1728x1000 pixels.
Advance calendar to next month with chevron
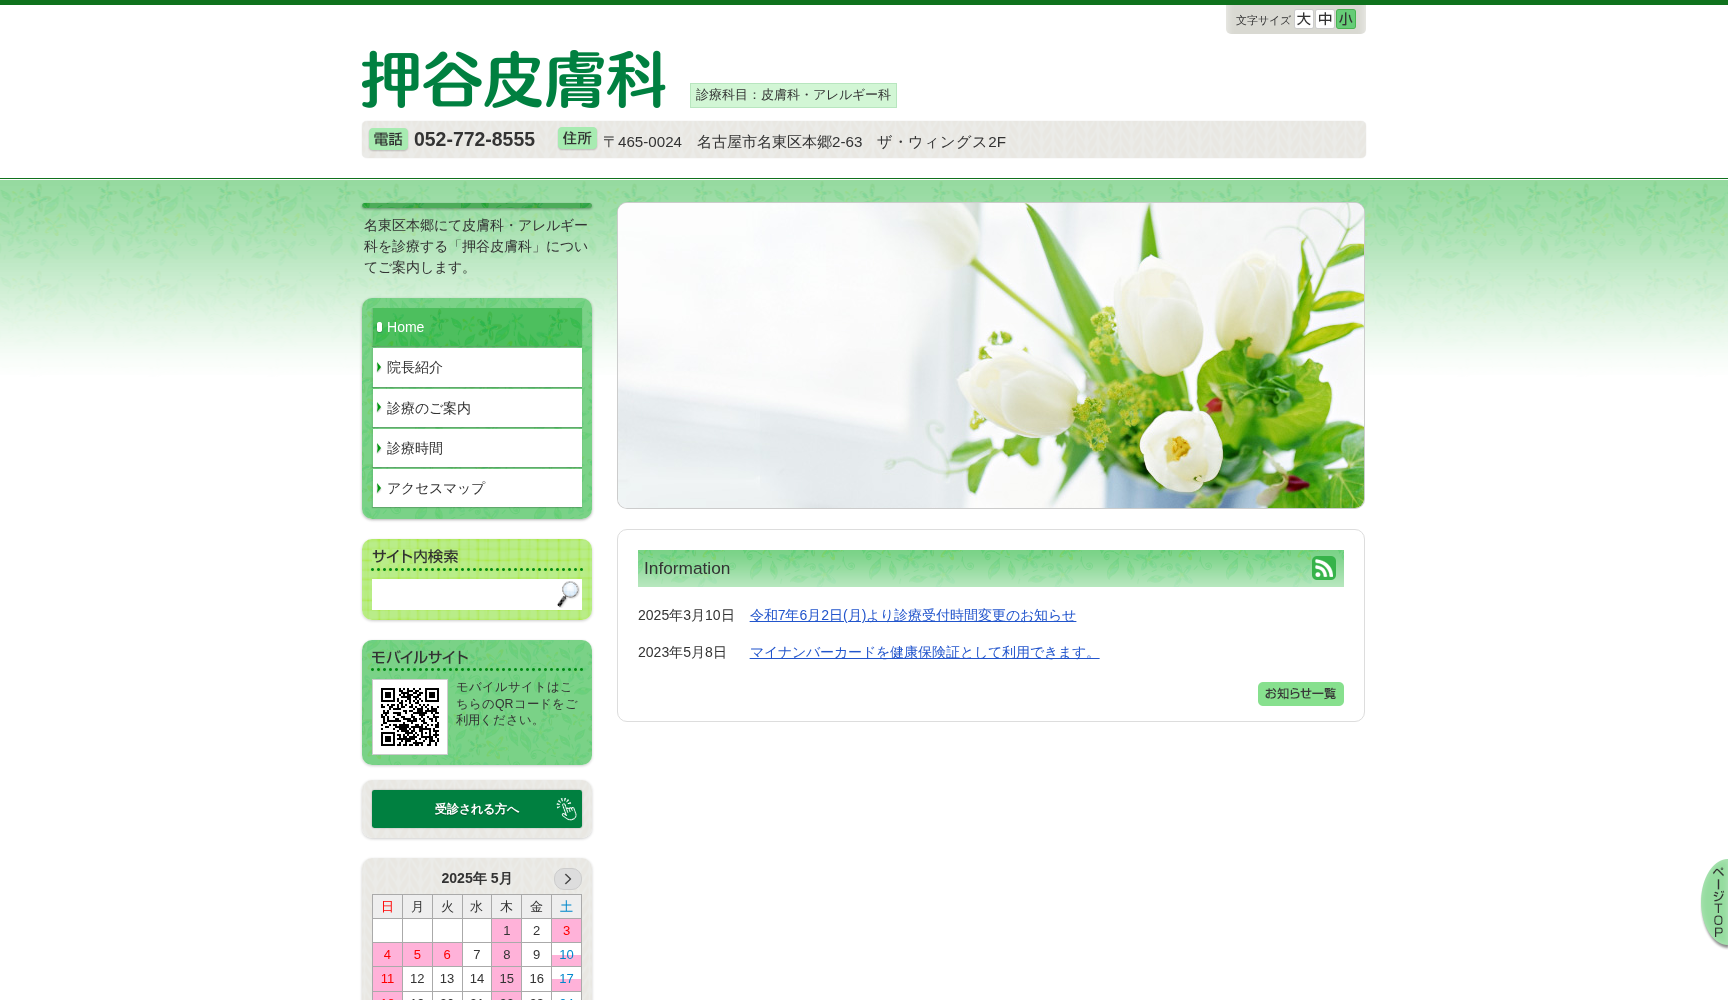567,878
